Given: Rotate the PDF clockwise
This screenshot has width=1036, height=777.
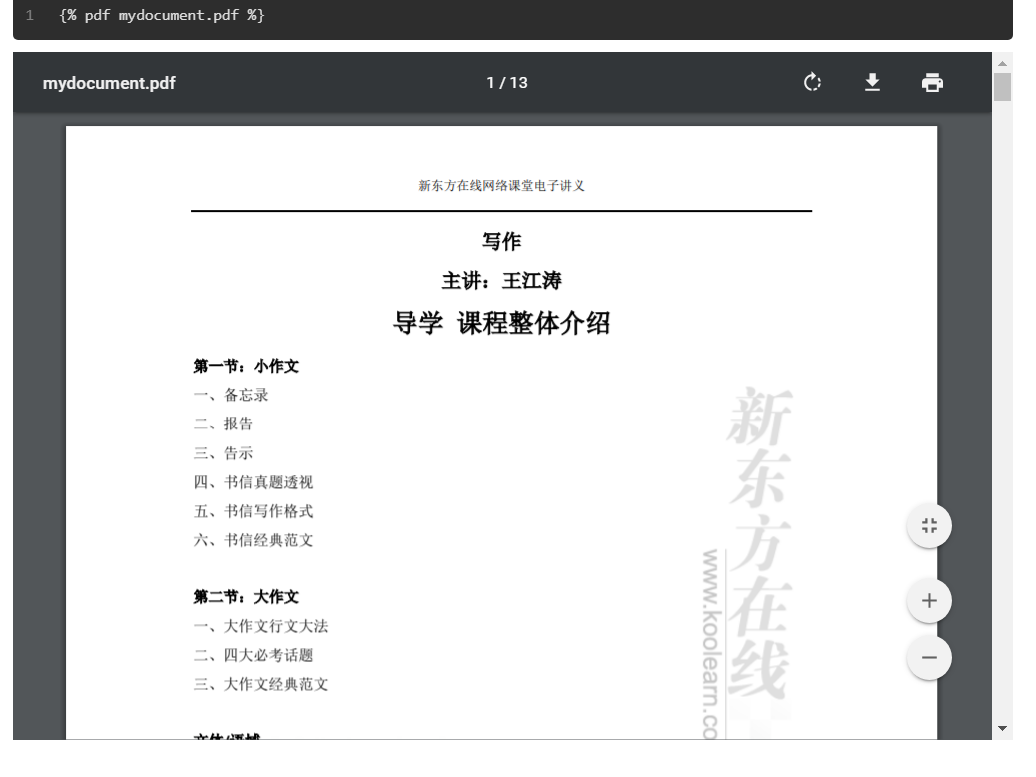Looking at the screenshot, I should coord(812,83).
